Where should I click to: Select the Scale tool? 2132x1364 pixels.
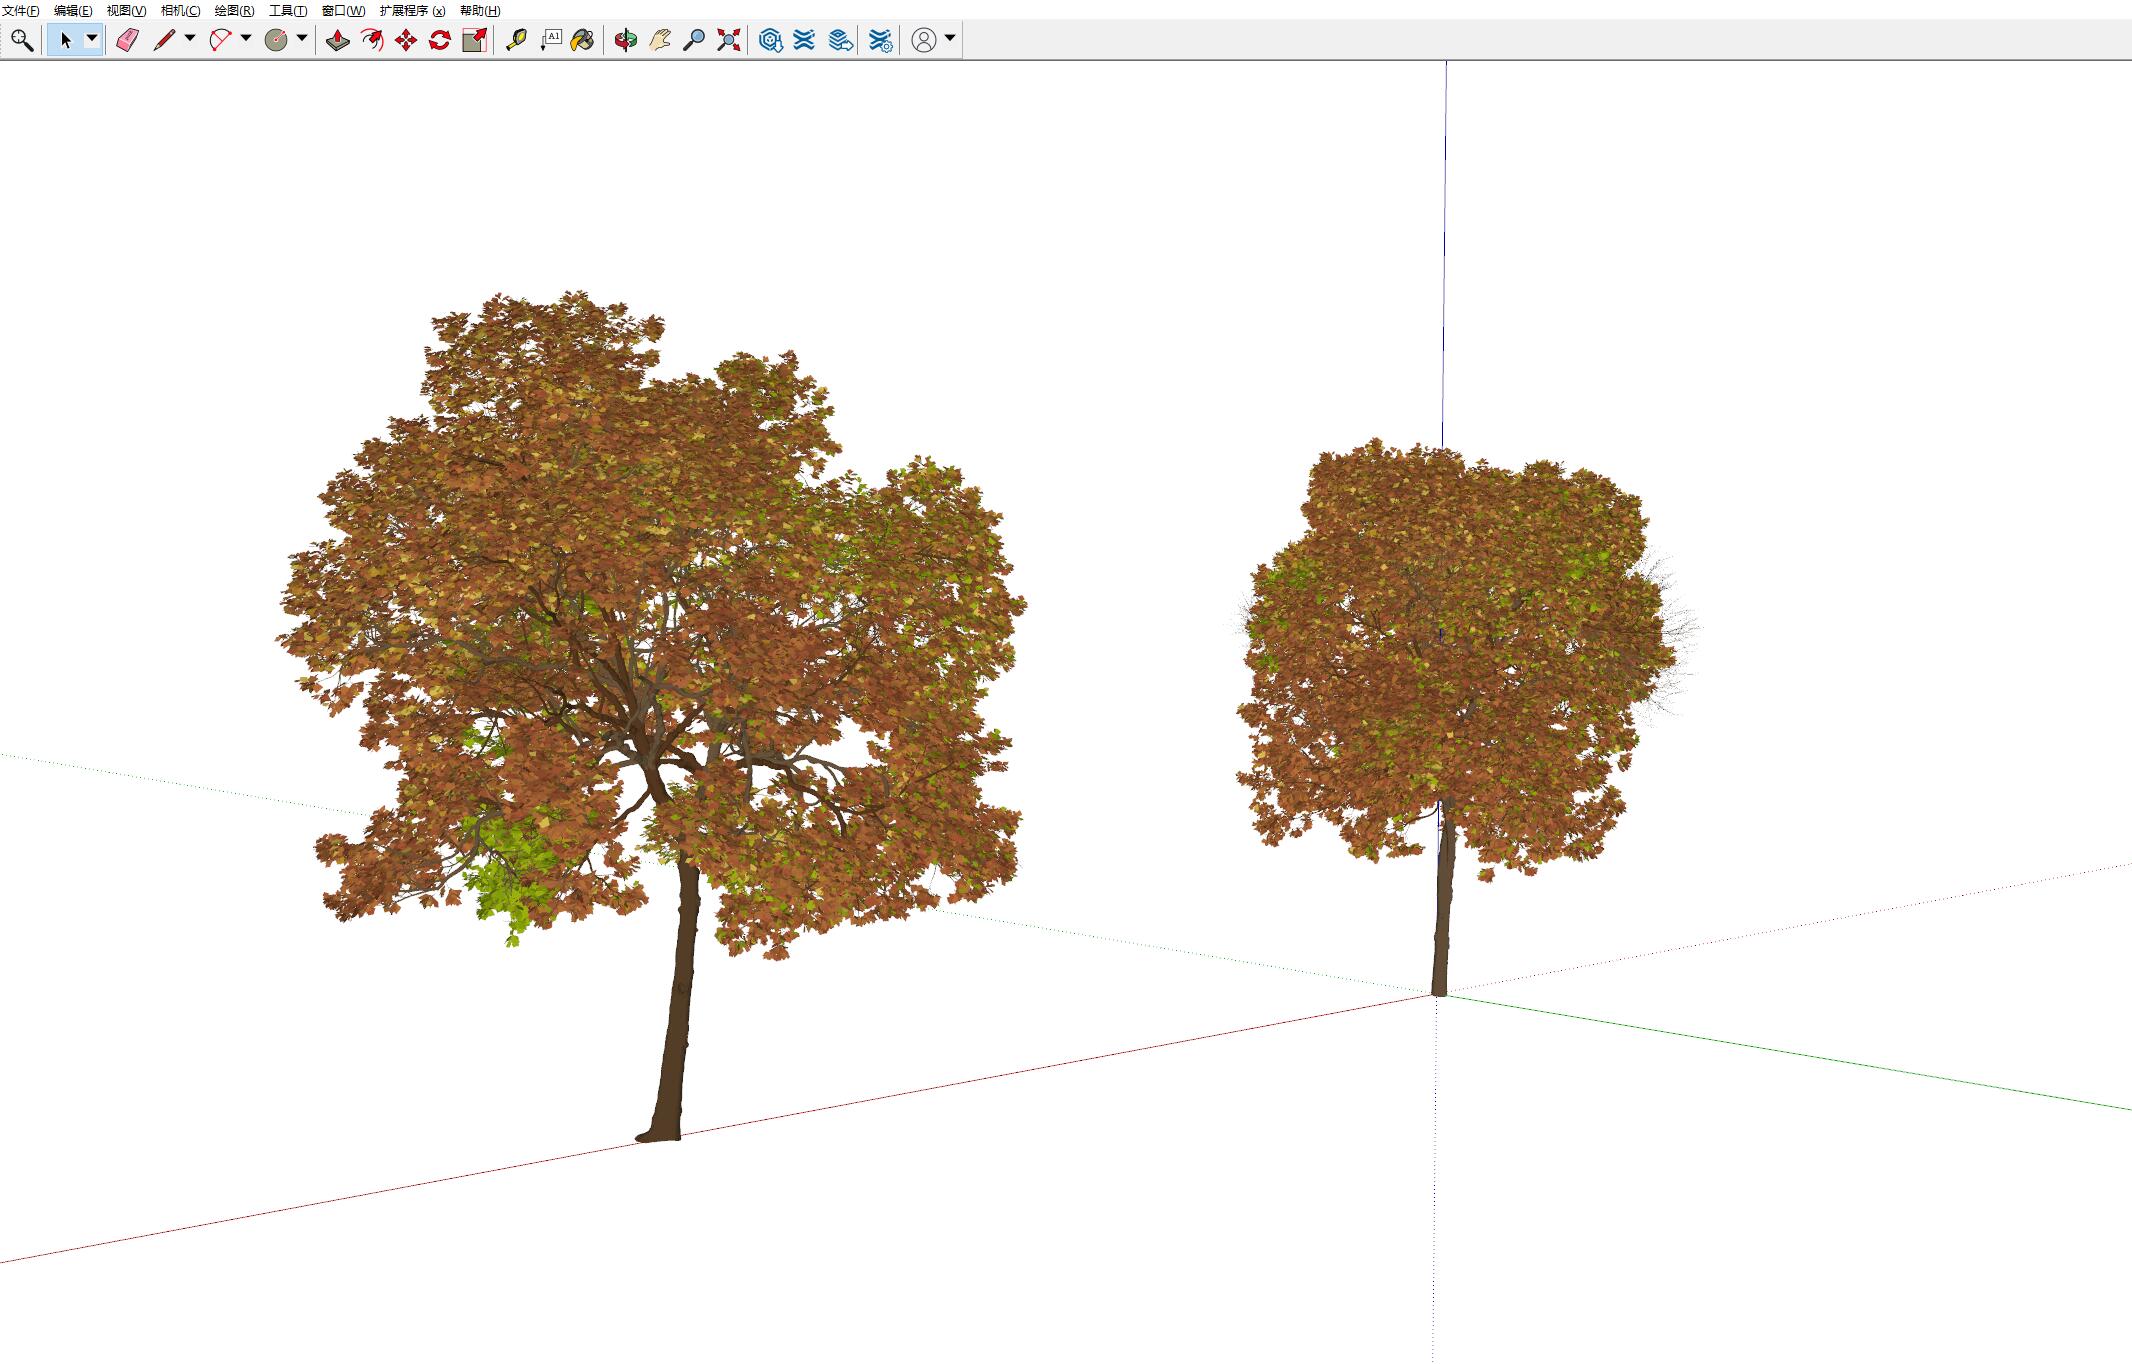pyautogui.click(x=474, y=40)
